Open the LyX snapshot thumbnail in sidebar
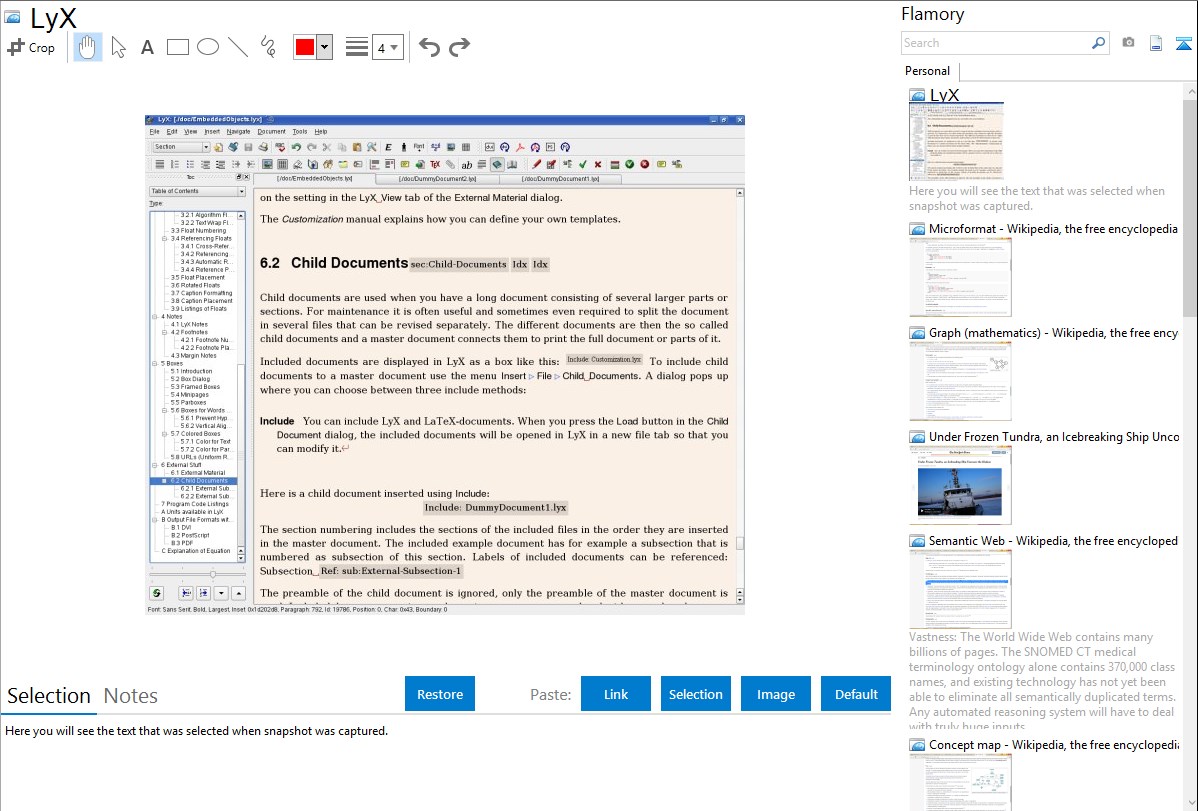 pyautogui.click(x=957, y=142)
